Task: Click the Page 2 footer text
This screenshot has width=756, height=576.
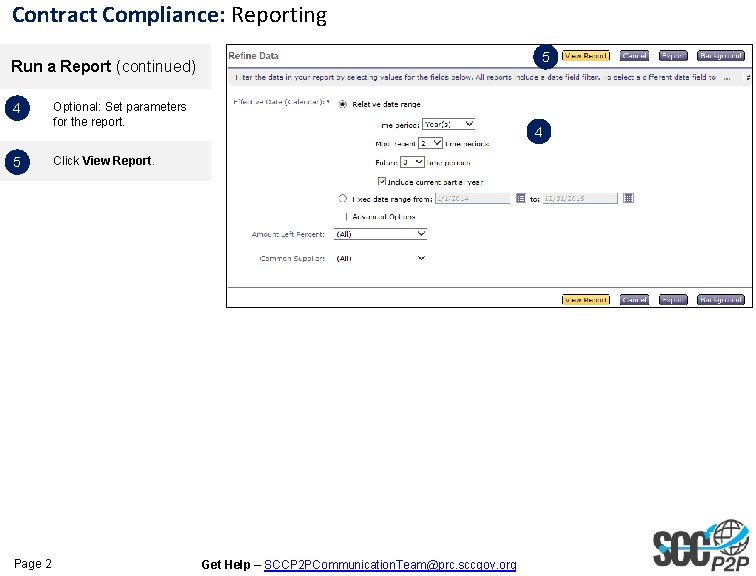Action: click(33, 563)
